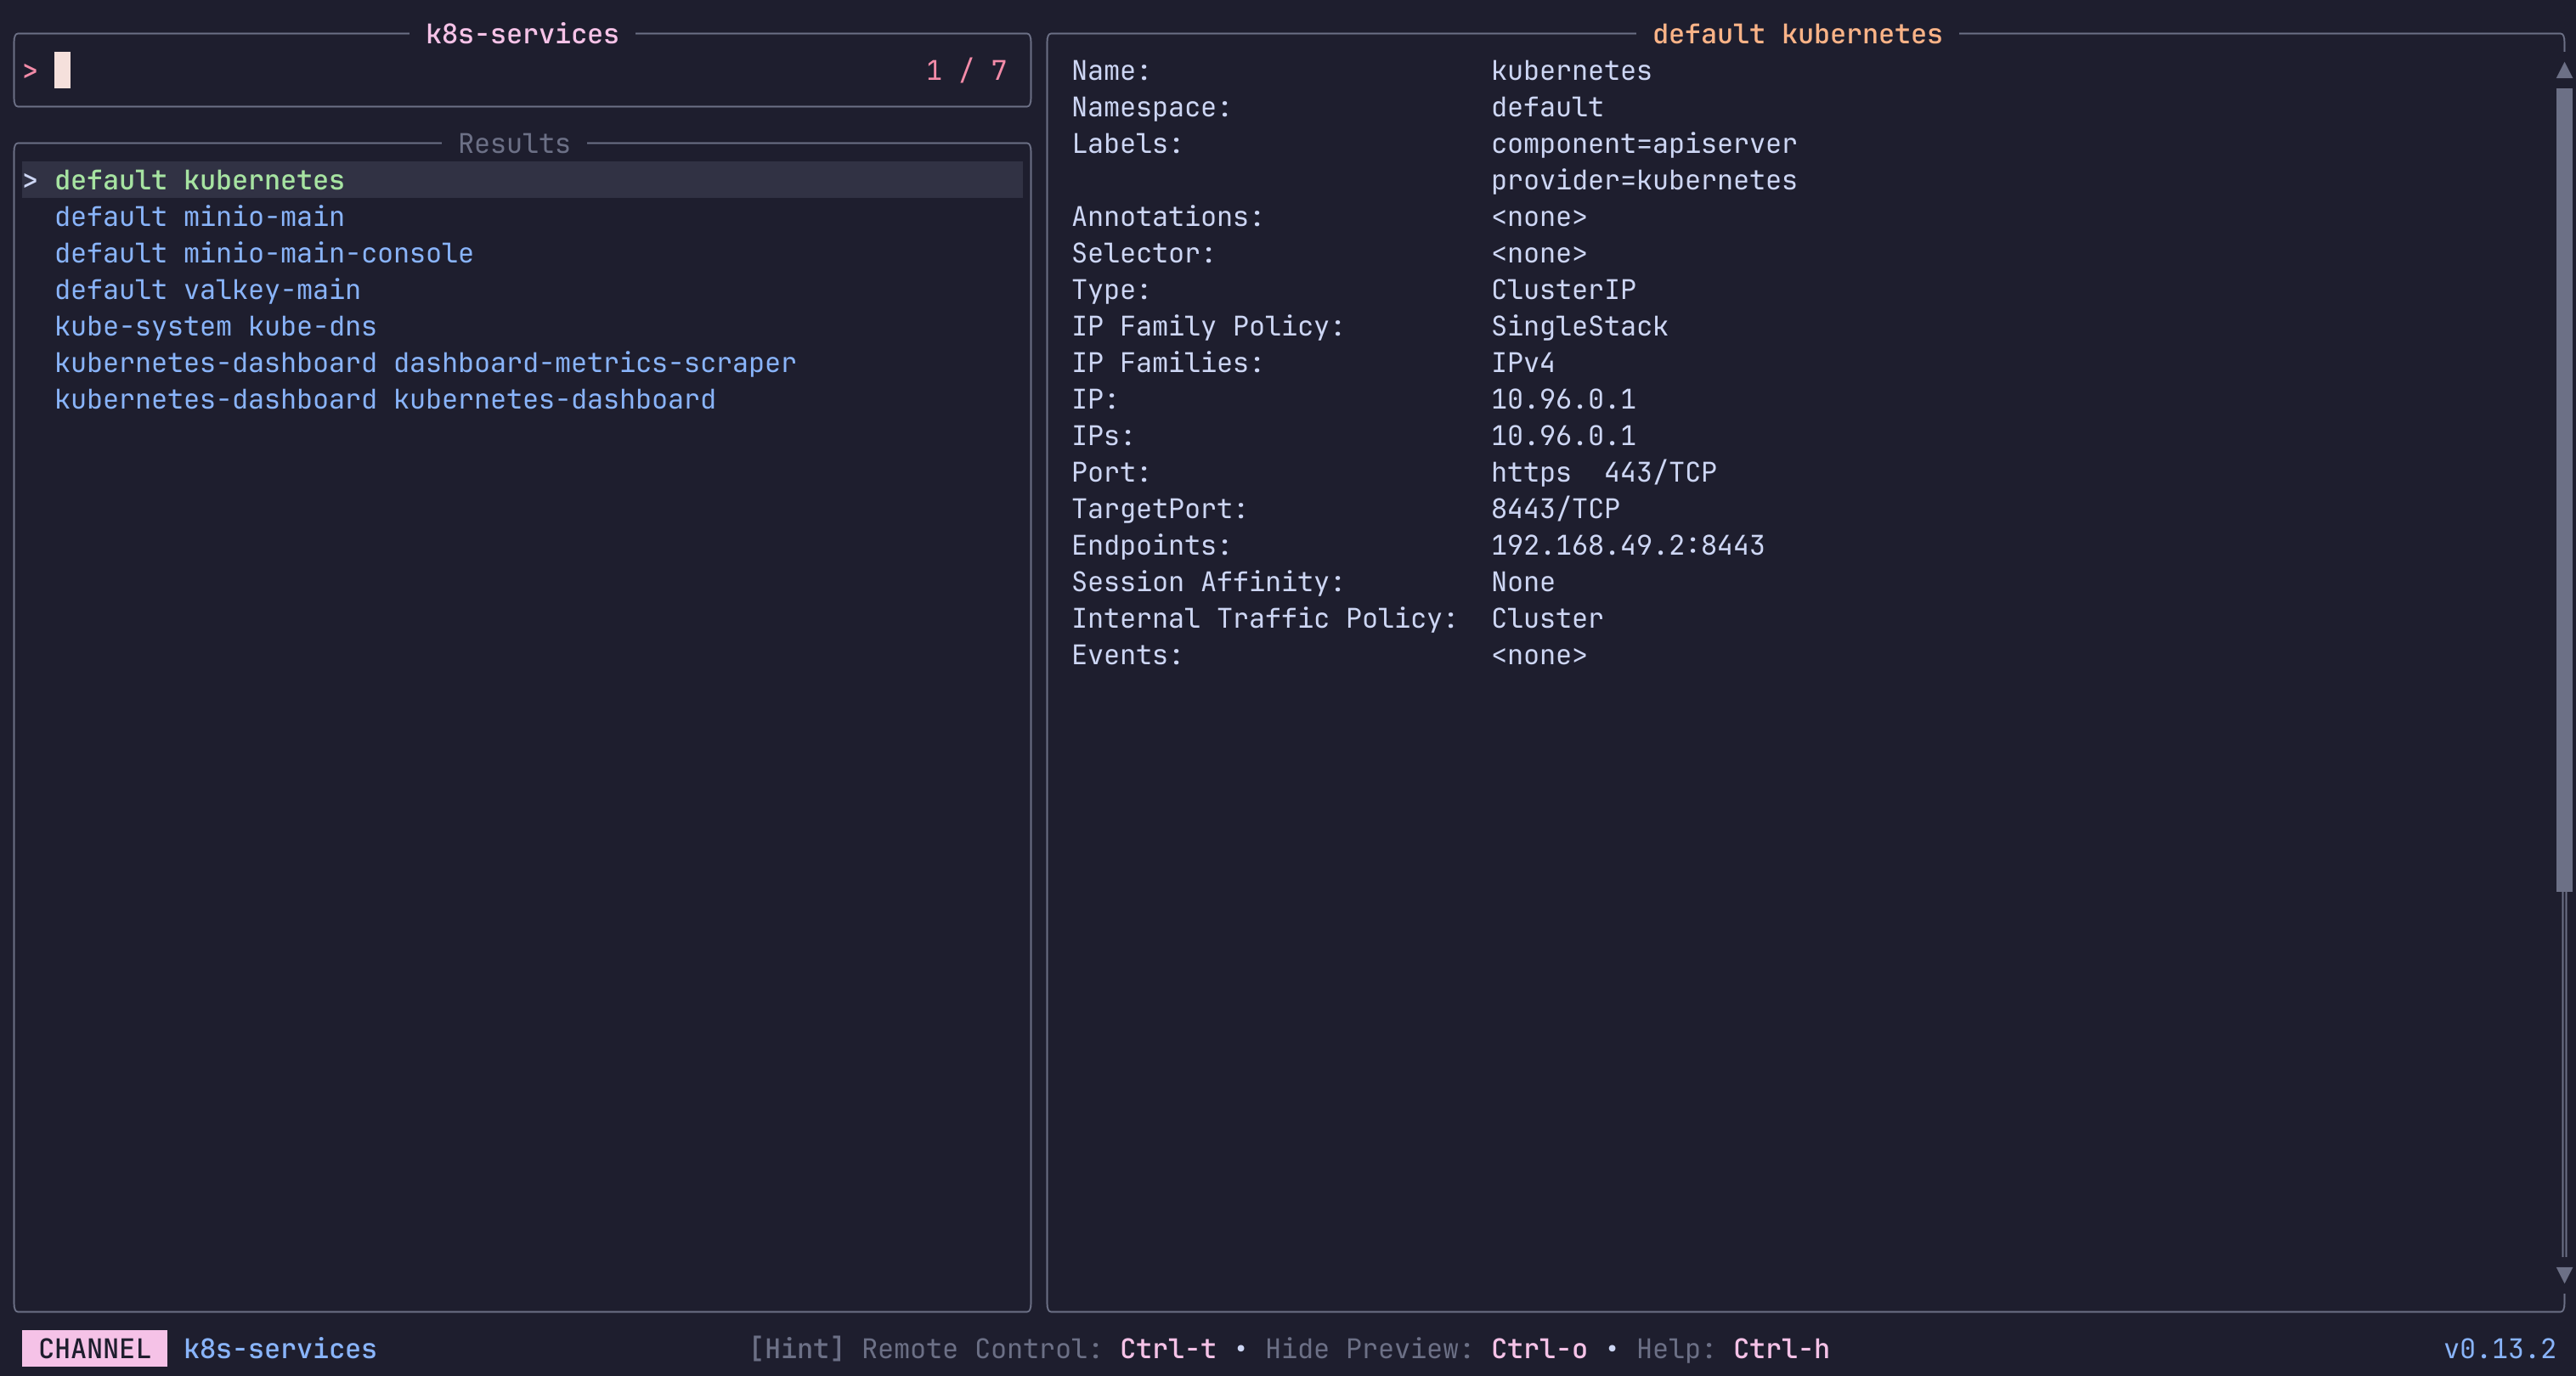This screenshot has width=2576, height=1376.
Task: Click the IPv4 families value
Action: click(1523, 363)
